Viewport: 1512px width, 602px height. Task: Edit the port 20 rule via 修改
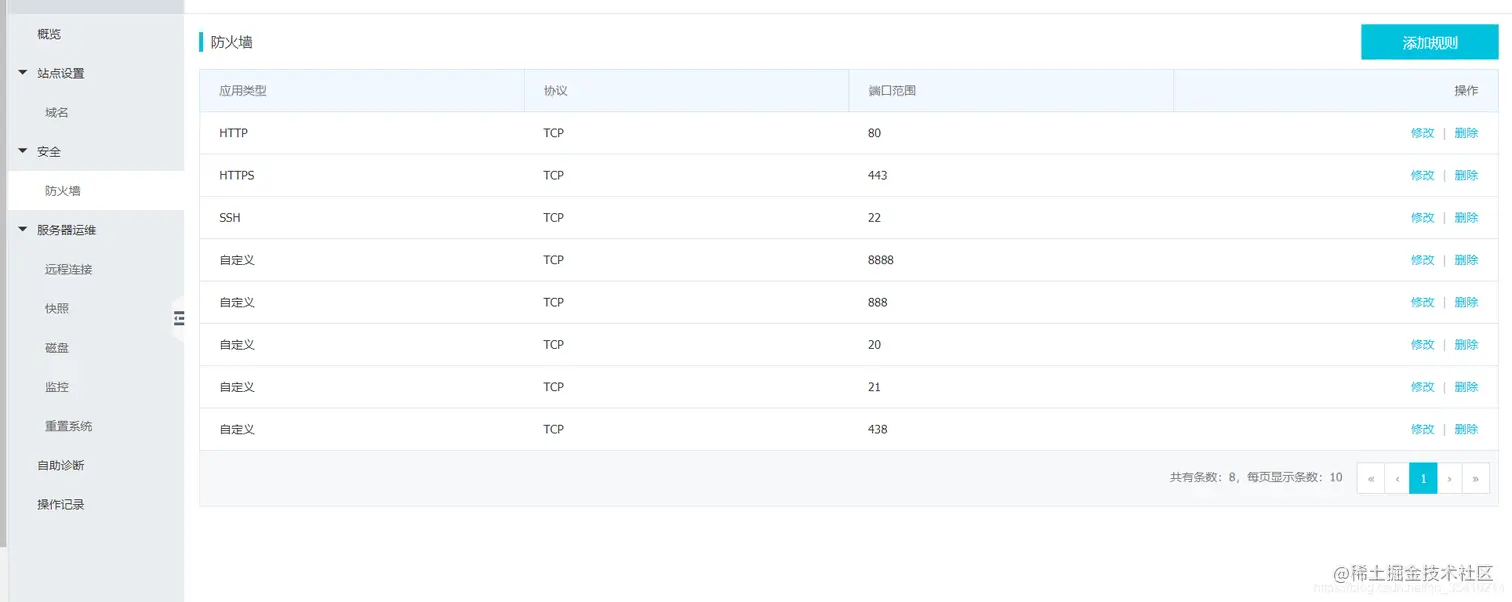click(1422, 345)
